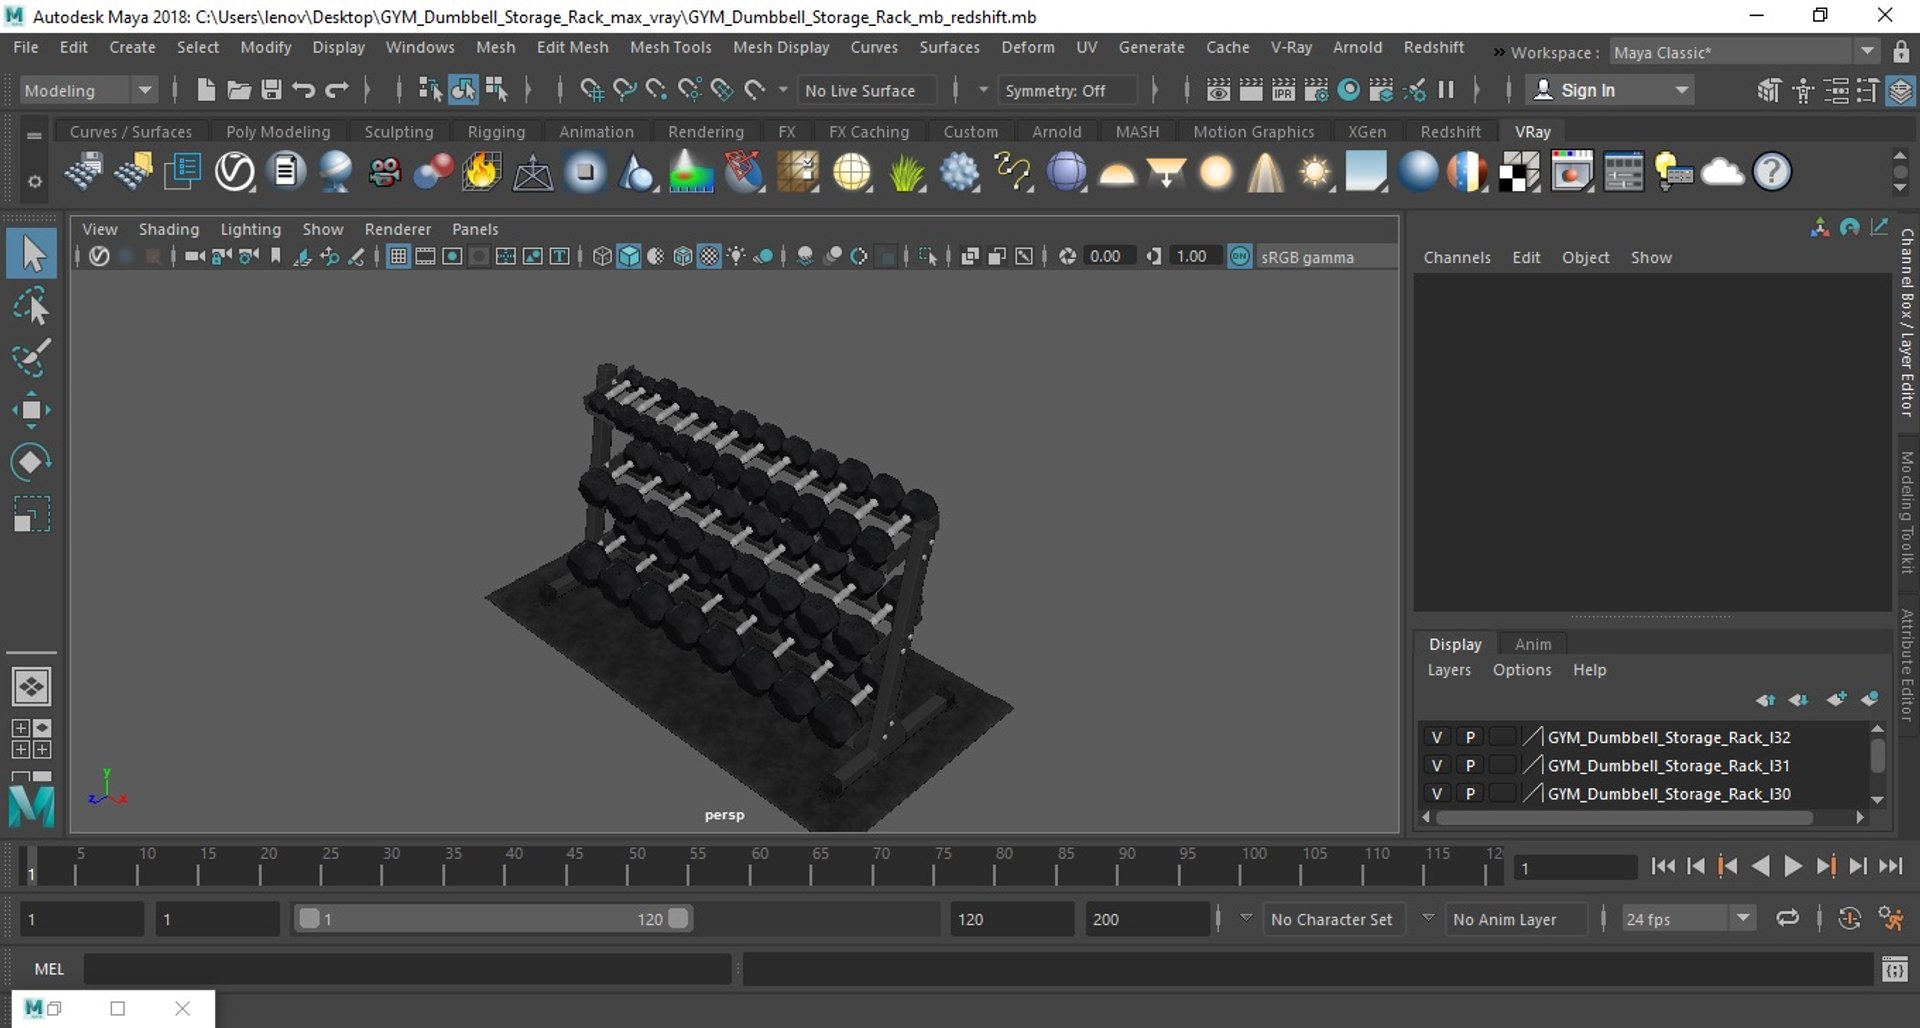Screen dimensions: 1920x1028
Task: Activate the Rotate tool
Action: click(32, 462)
